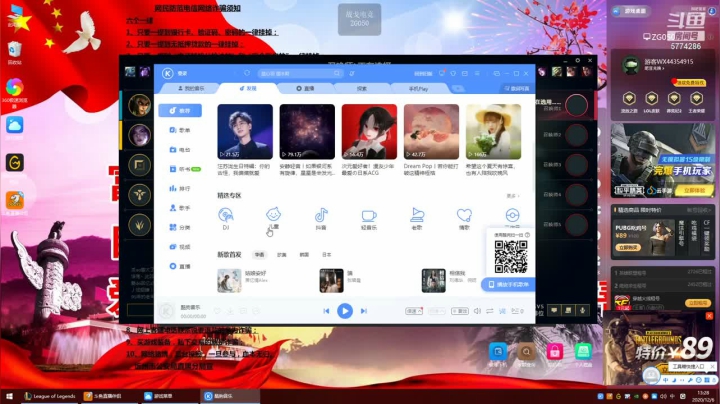This screenshot has width=720, height=404.
Task: Click the previous track button
Action: 326,311
